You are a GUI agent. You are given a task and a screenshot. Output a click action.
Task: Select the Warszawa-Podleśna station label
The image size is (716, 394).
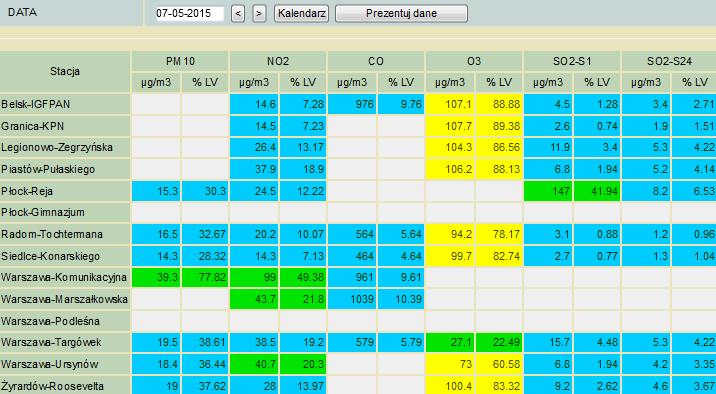65,321
